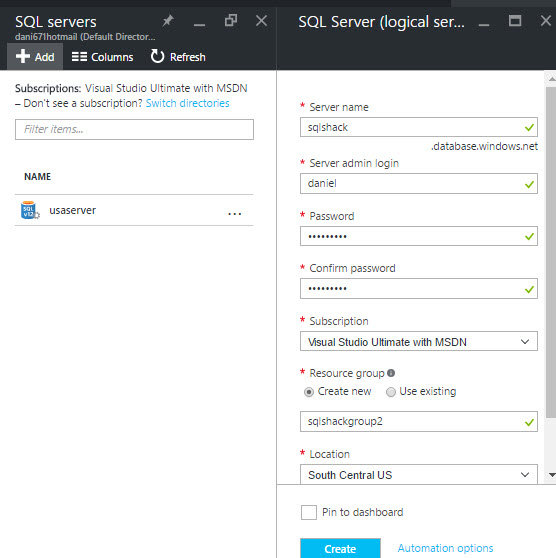
Task: Click the blue Create button
Action: pyautogui.click(x=340, y=548)
